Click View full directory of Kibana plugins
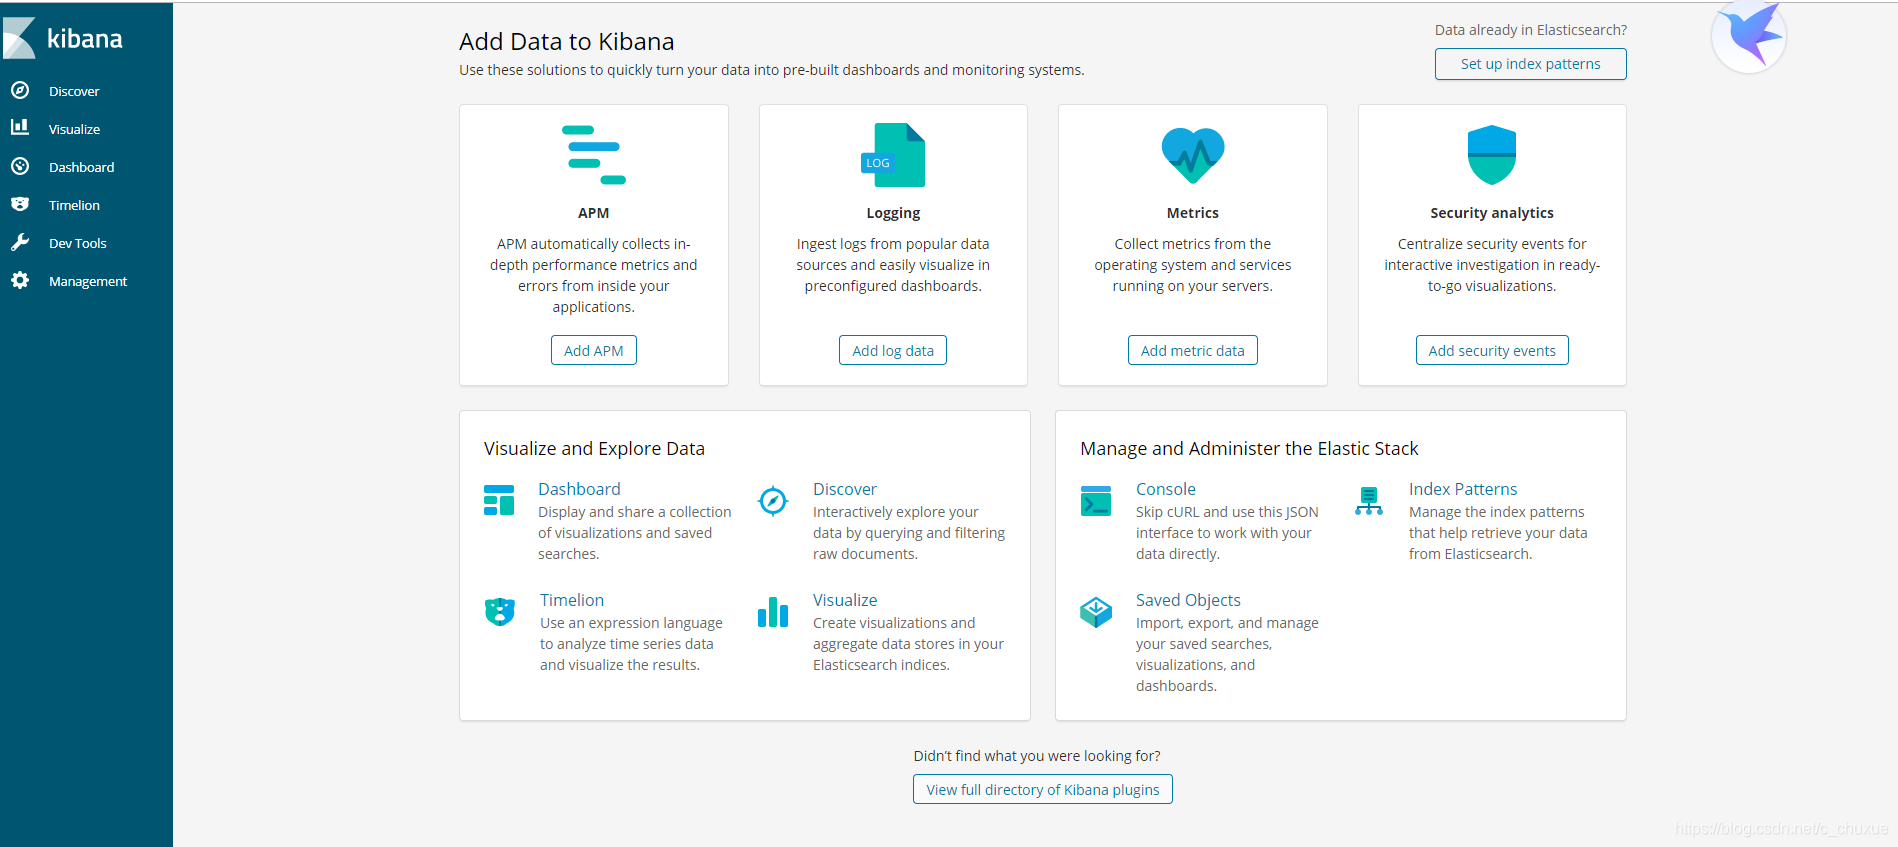 click(1042, 790)
